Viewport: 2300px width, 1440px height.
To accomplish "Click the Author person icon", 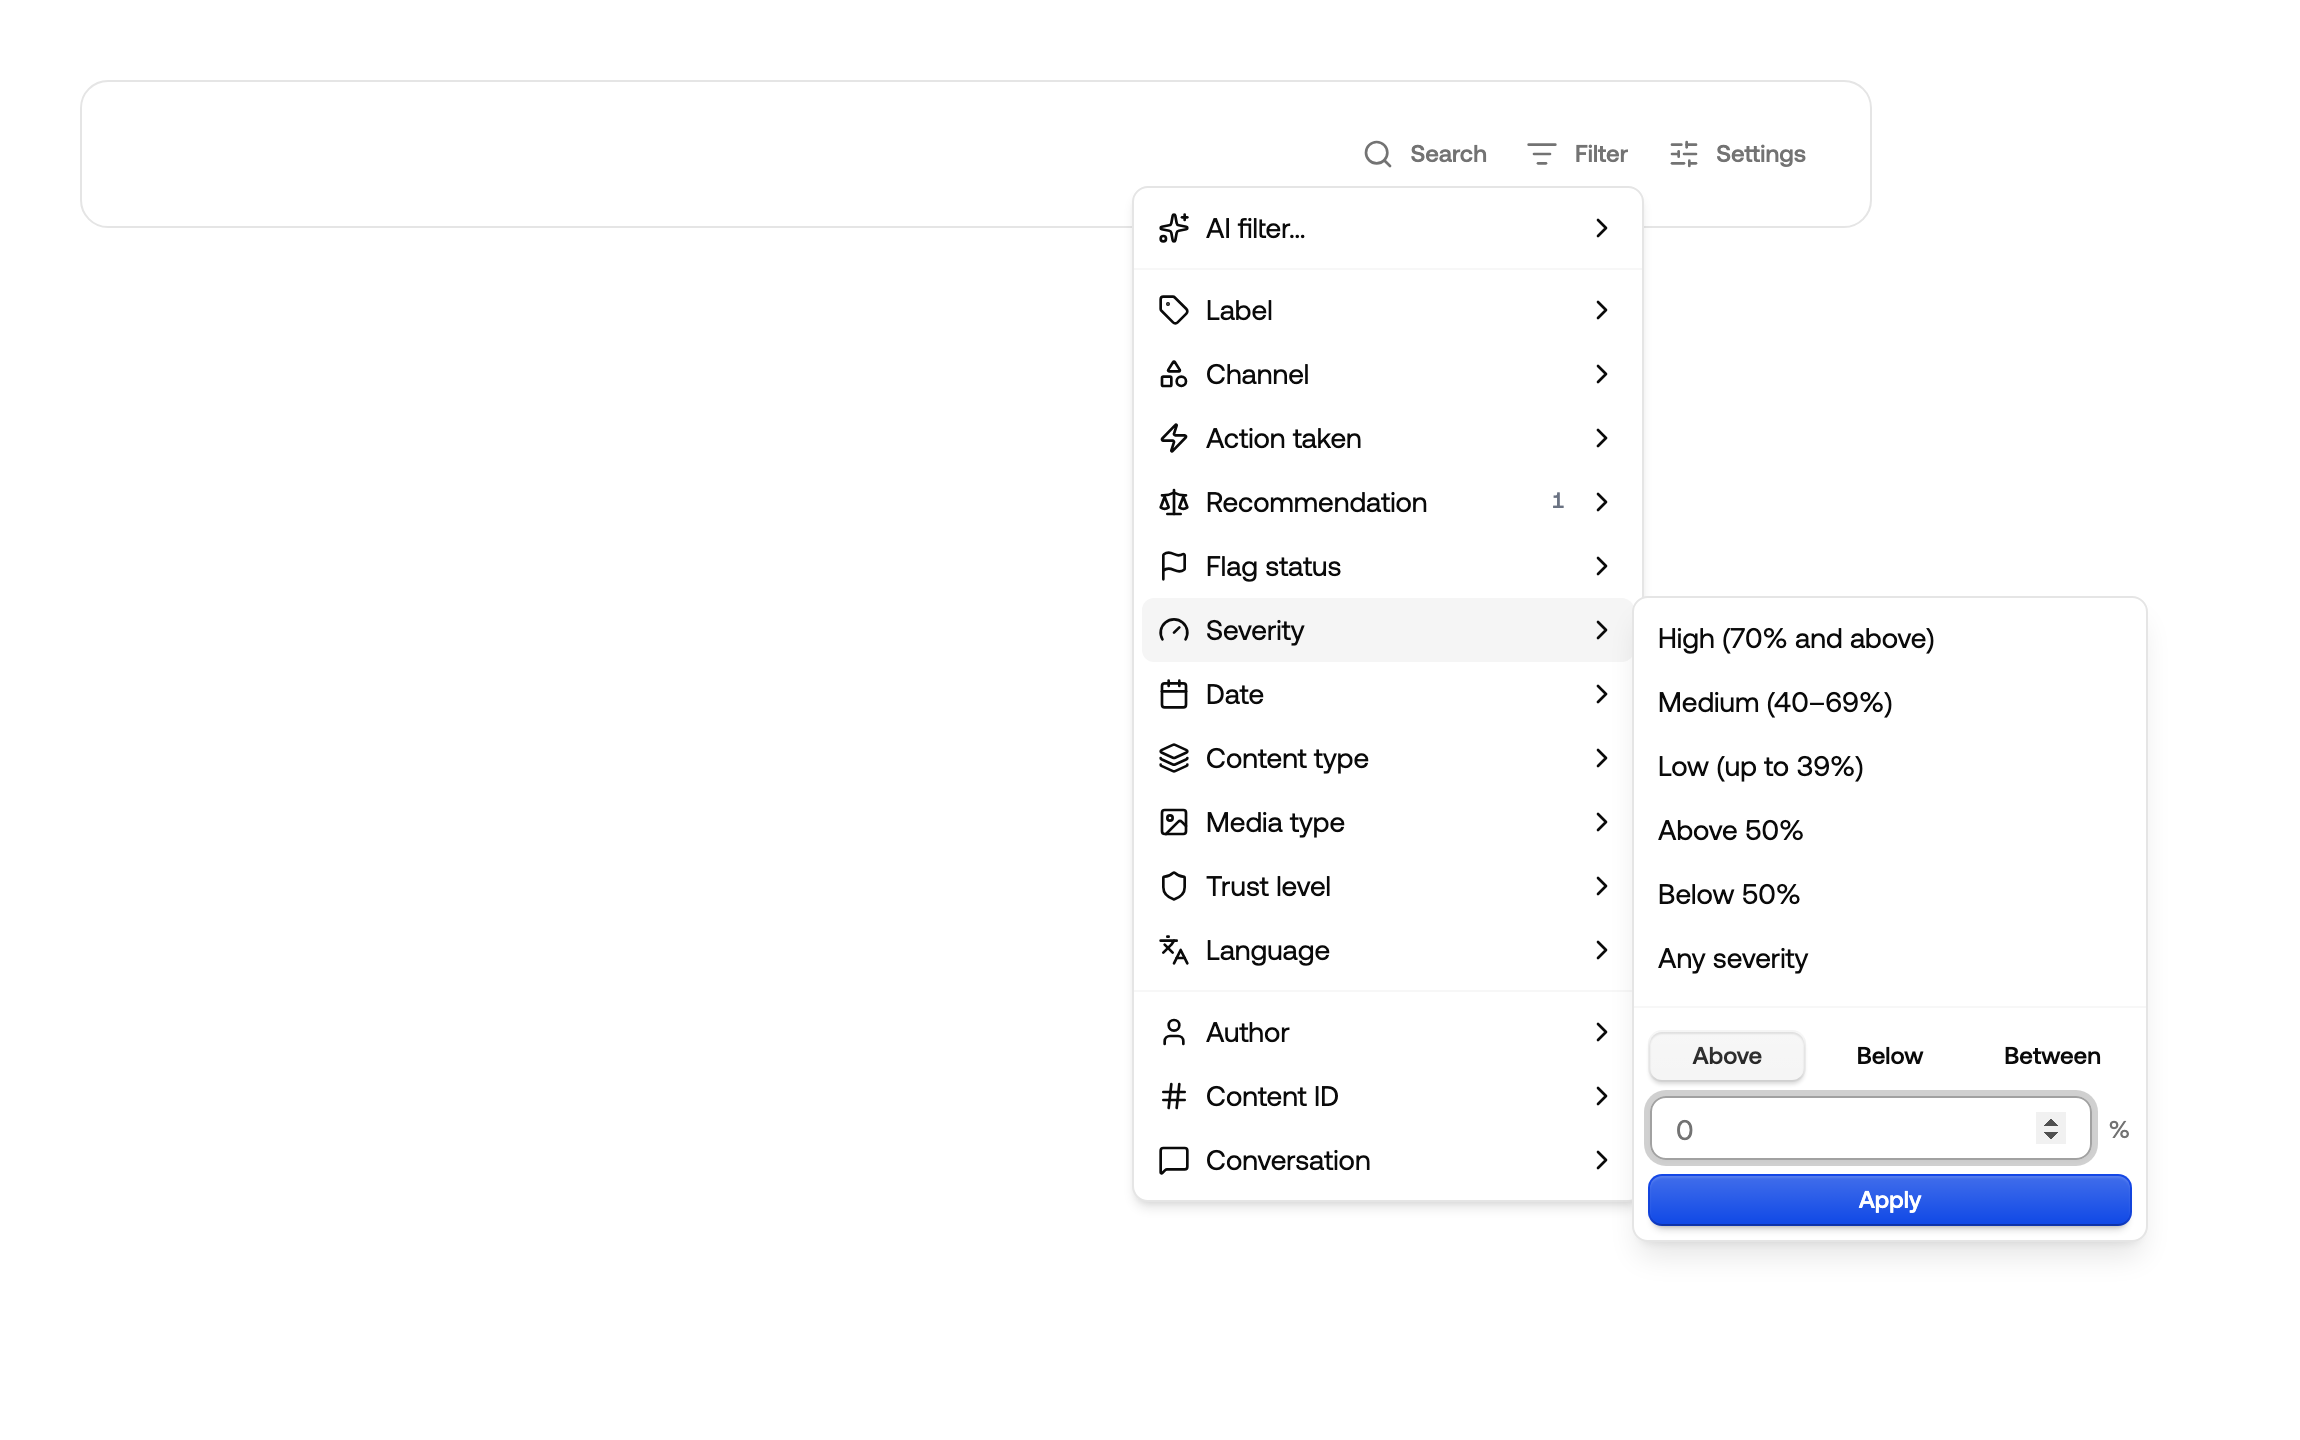I will click(1173, 1032).
